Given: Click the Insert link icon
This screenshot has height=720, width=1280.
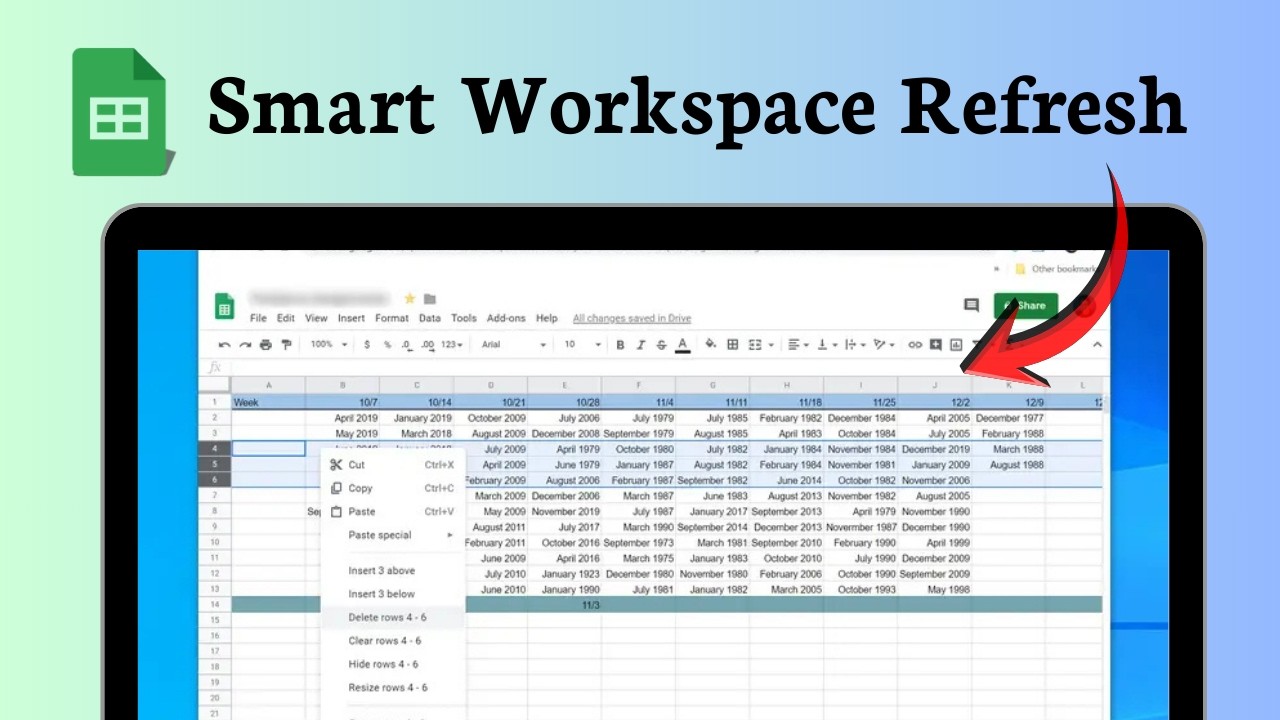Looking at the screenshot, I should coord(915,345).
